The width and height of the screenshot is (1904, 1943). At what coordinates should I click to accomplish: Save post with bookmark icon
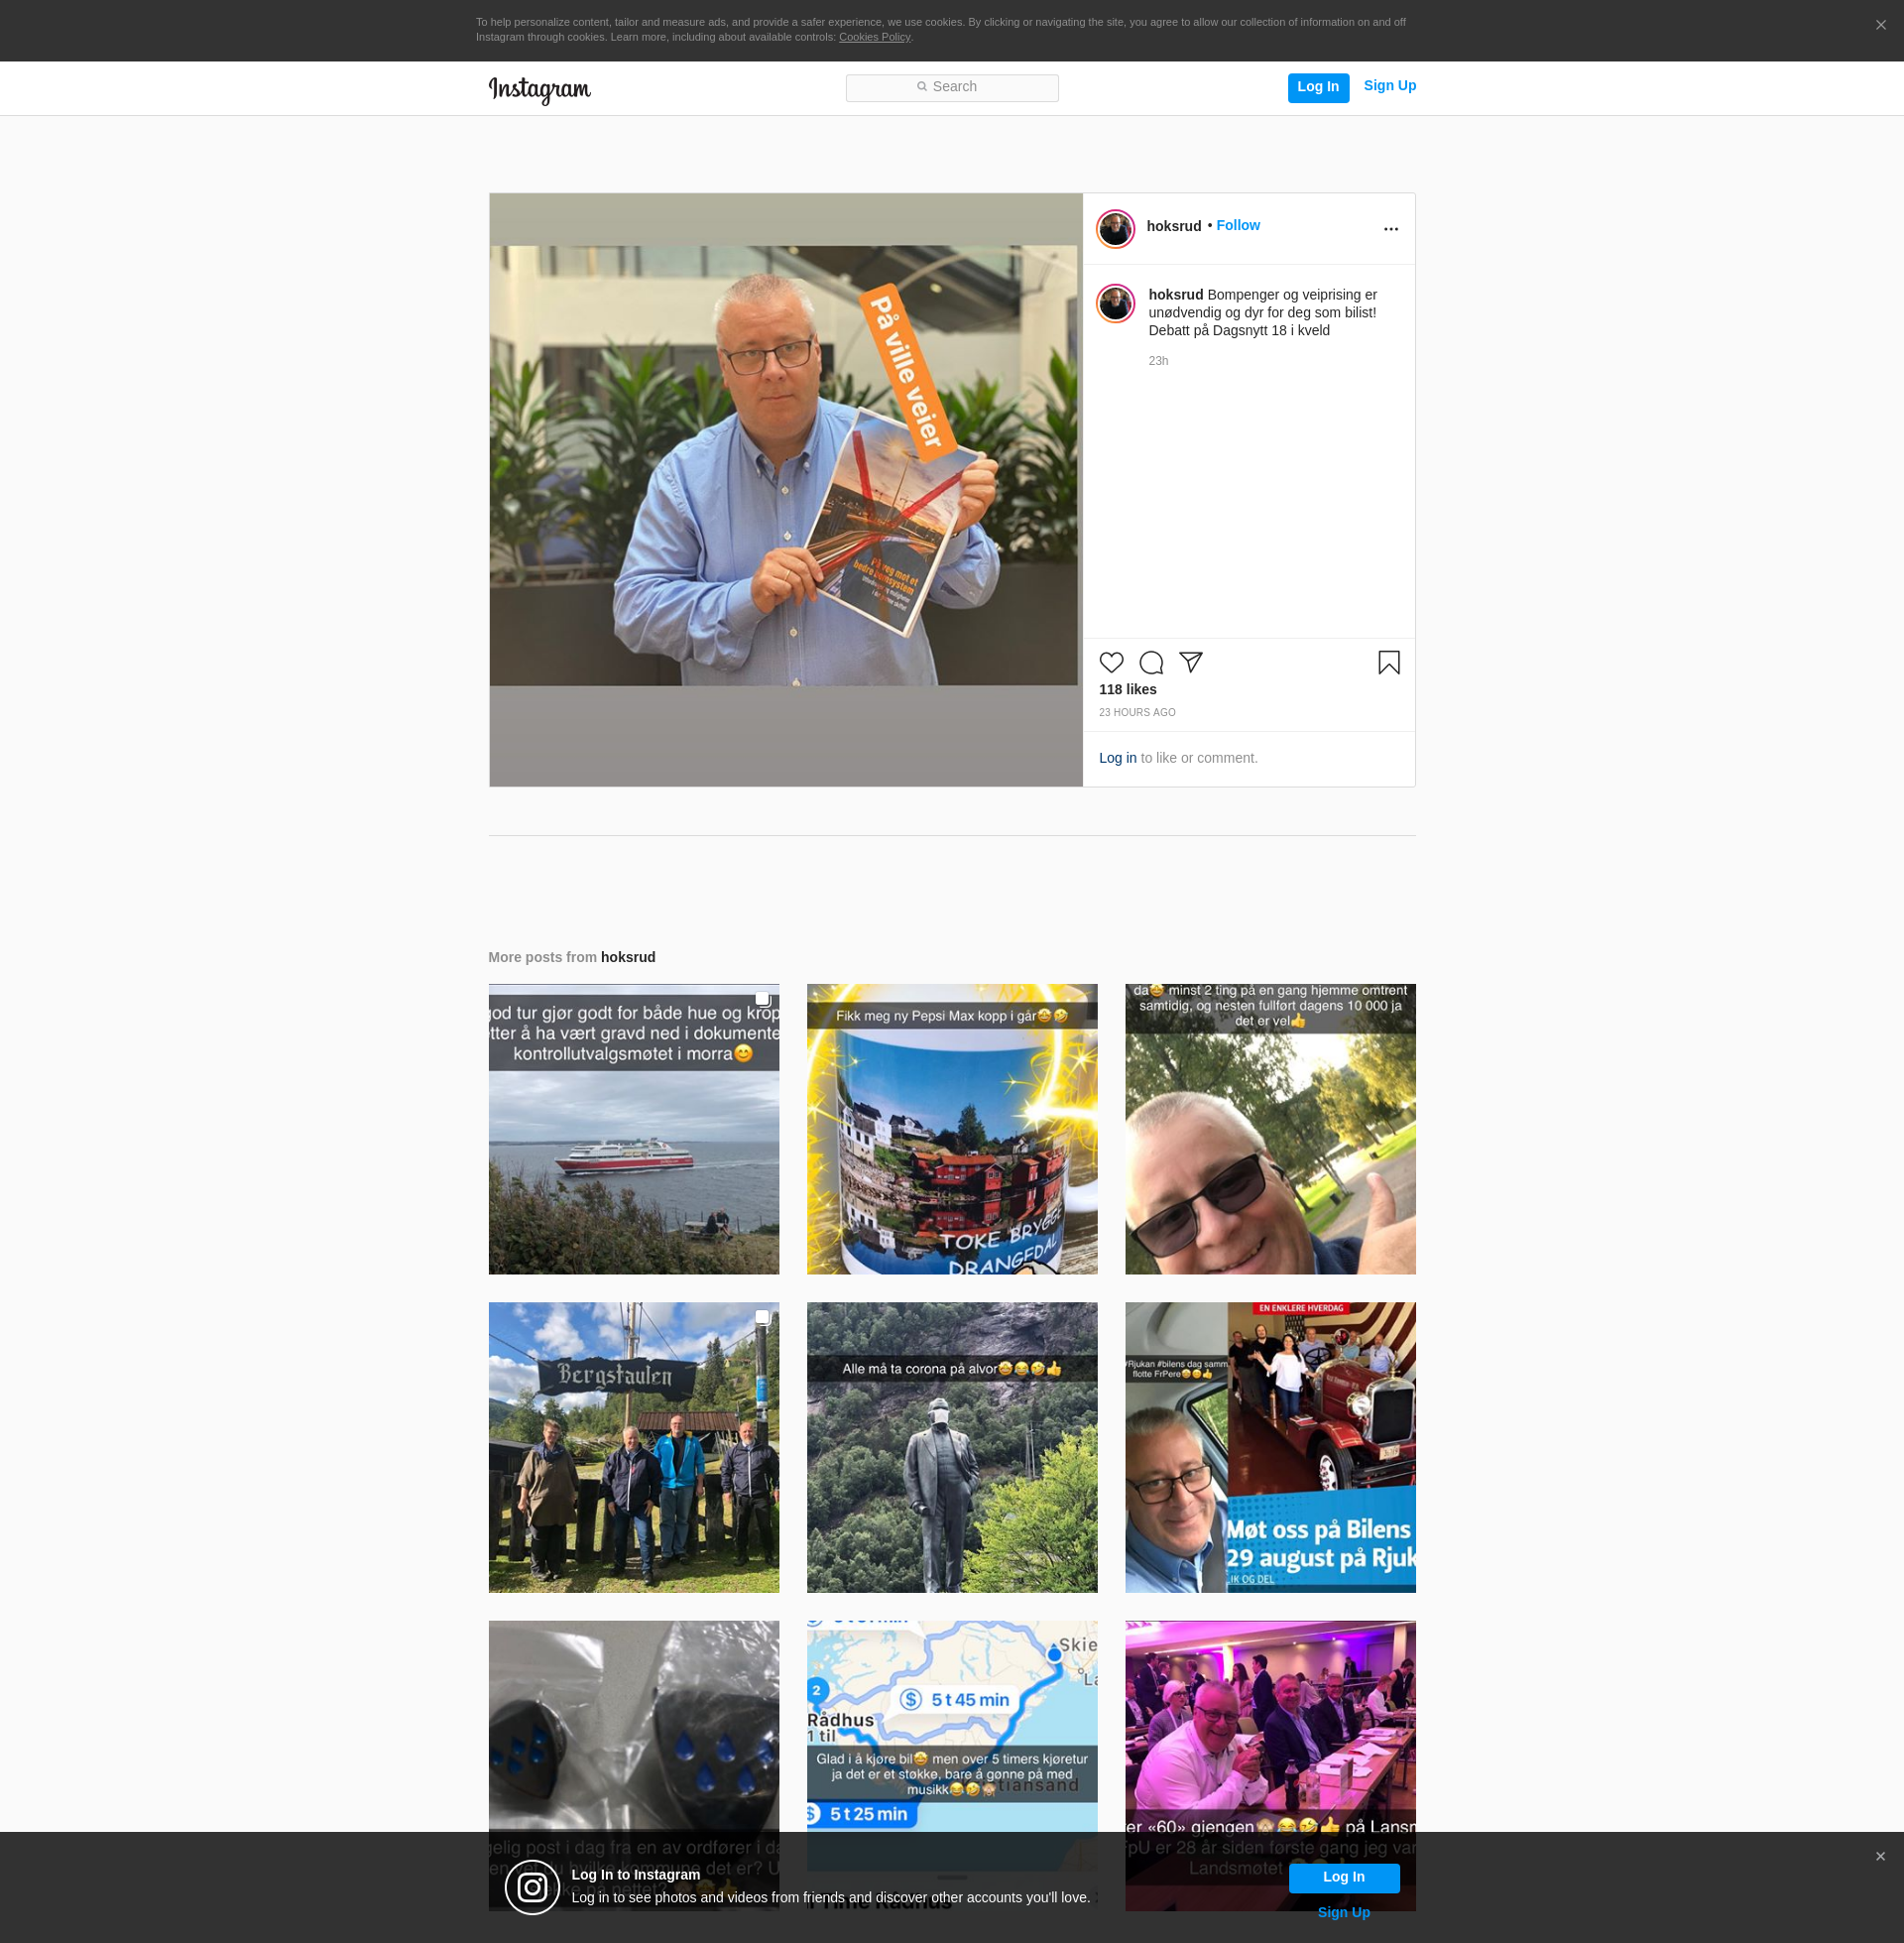(1388, 662)
